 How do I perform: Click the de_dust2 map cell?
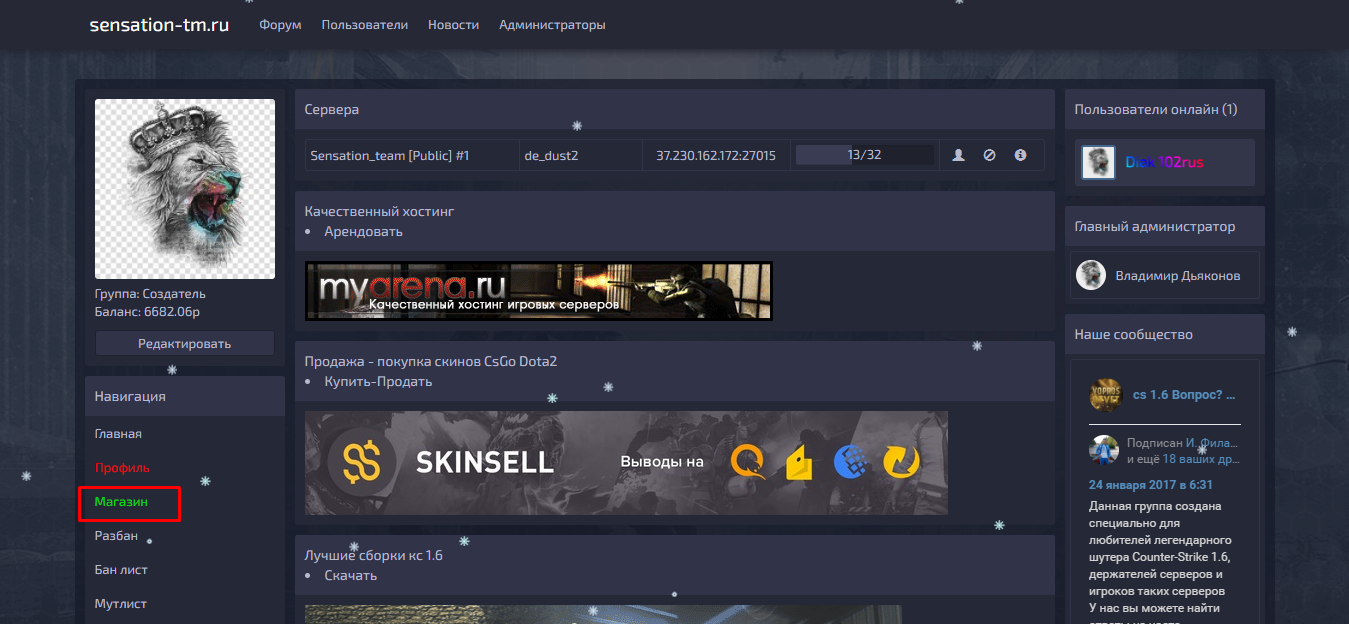[x=551, y=155]
